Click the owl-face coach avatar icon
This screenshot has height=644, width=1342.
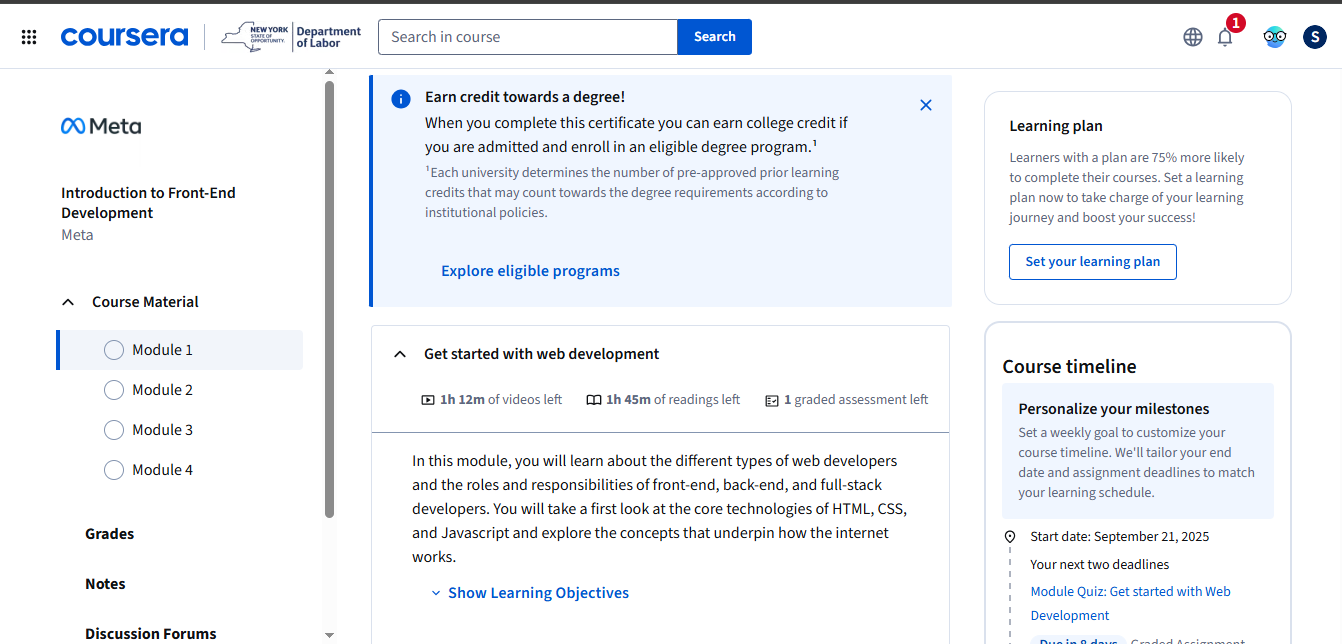1274,37
